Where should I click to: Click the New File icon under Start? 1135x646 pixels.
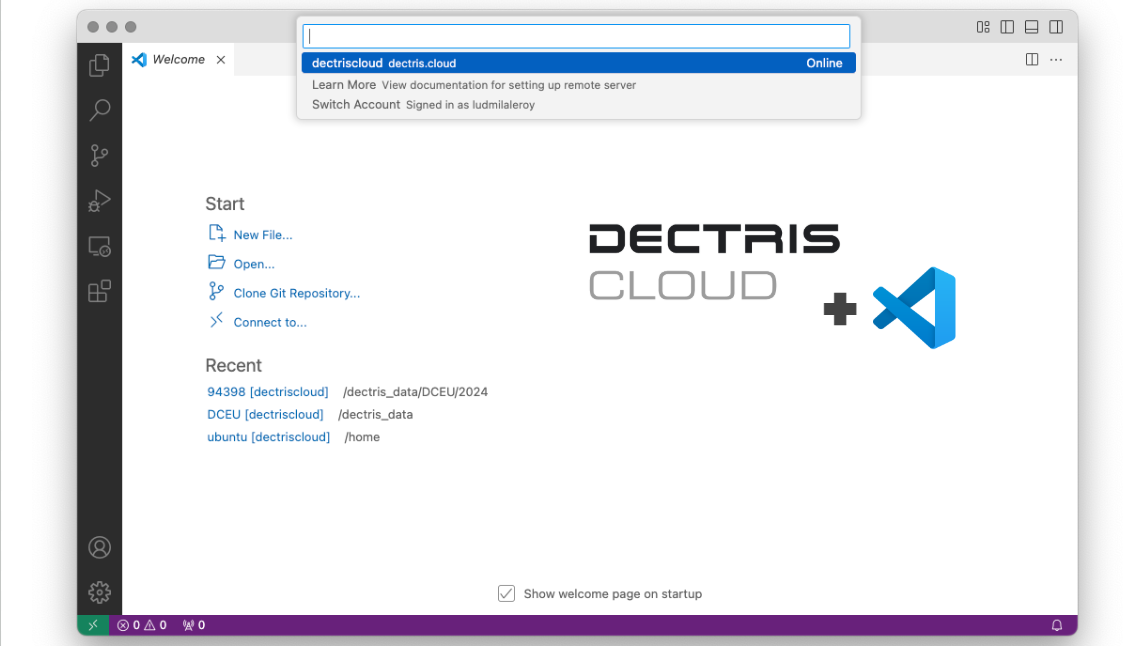click(x=216, y=233)
